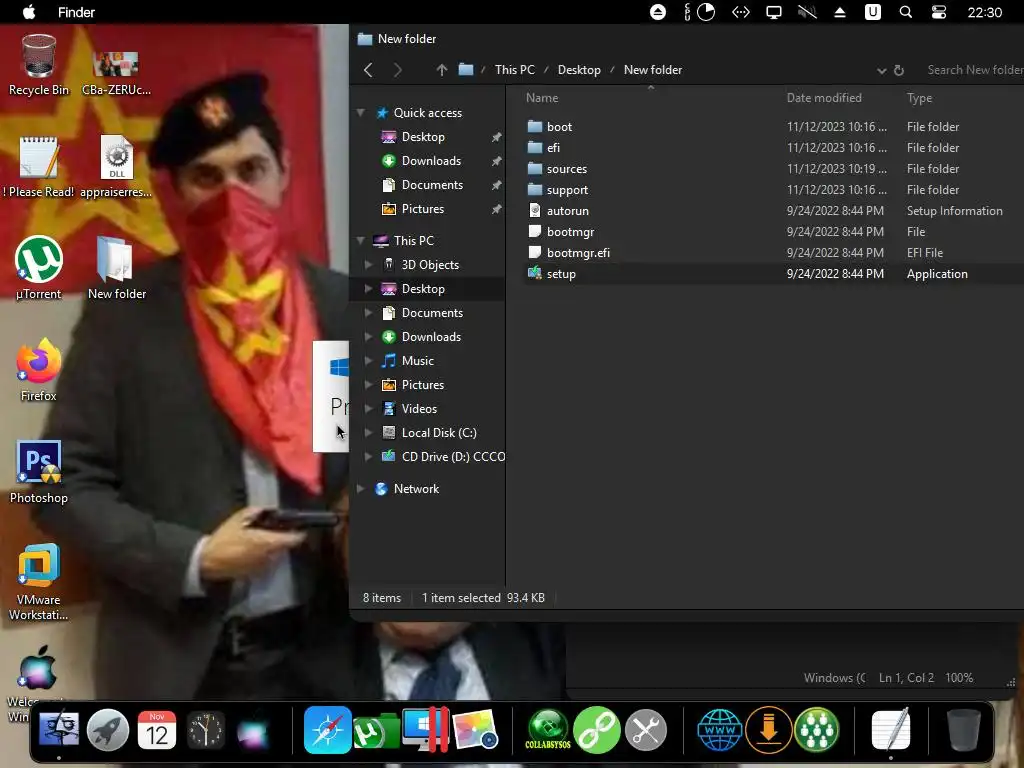Collapse the Quick access tree

(360, 113)
